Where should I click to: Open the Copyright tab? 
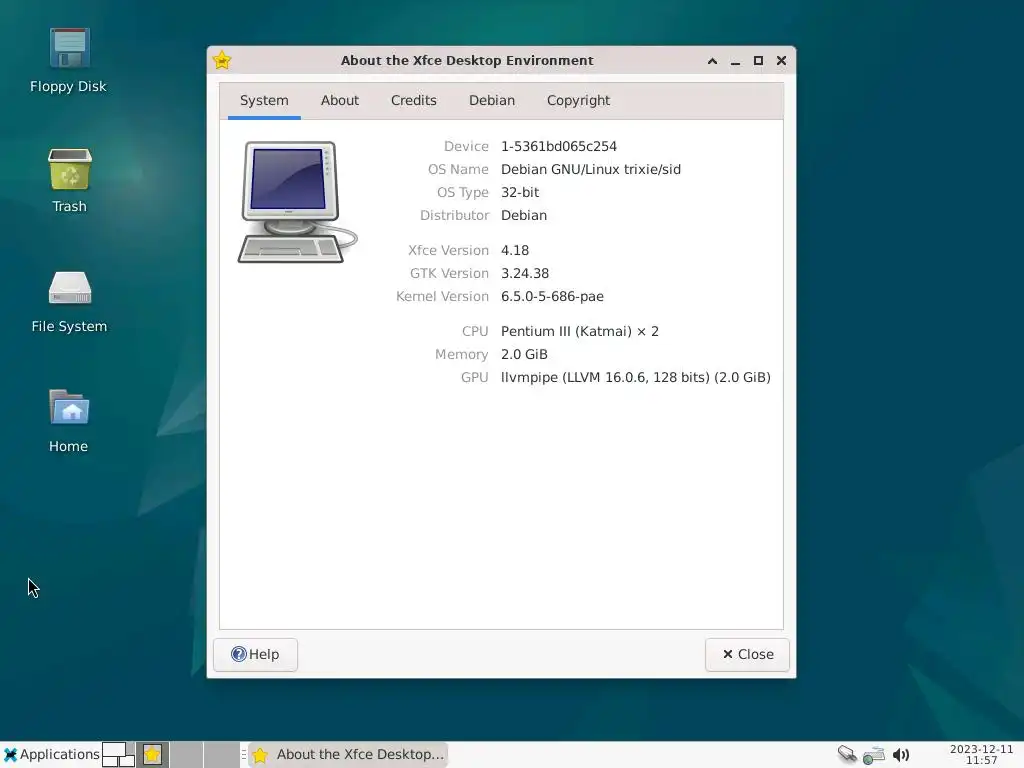click(578, 101)
